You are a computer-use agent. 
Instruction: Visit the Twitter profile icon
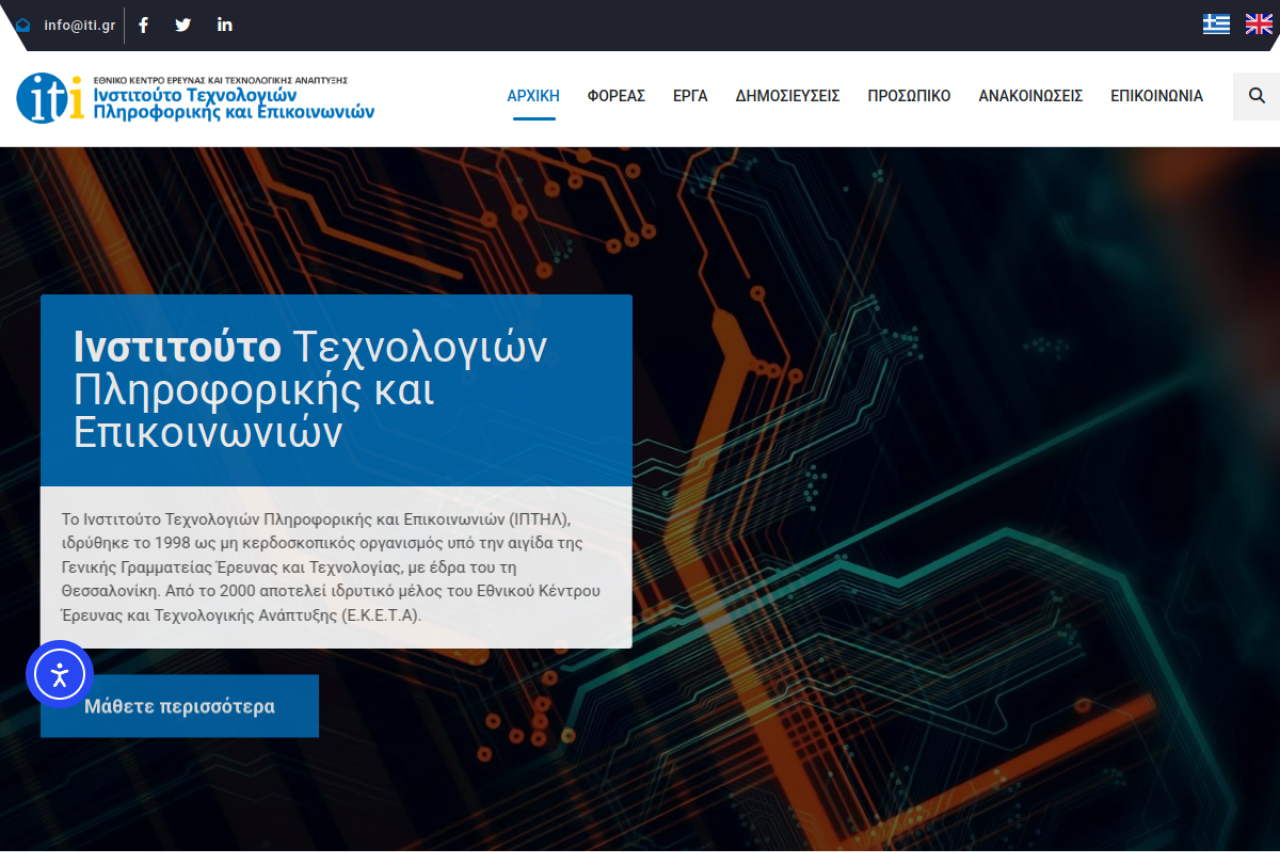183,25
